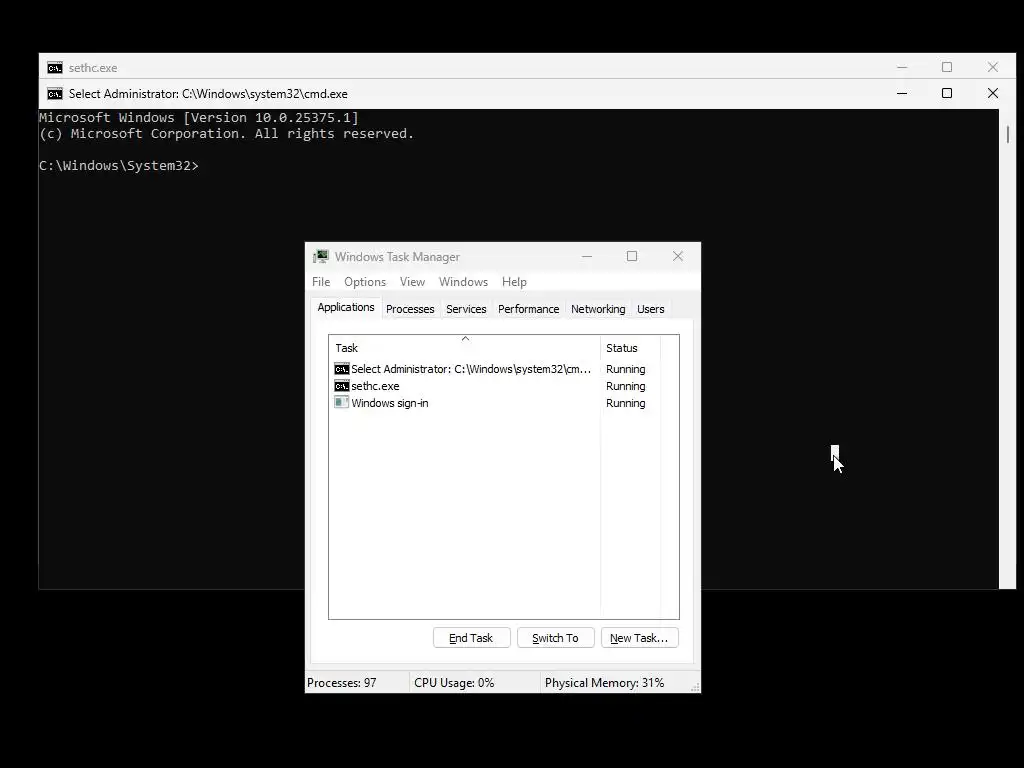1024x768 pixels.
Task: Close the sethc.exe window
Action: (x=993, y=67)
